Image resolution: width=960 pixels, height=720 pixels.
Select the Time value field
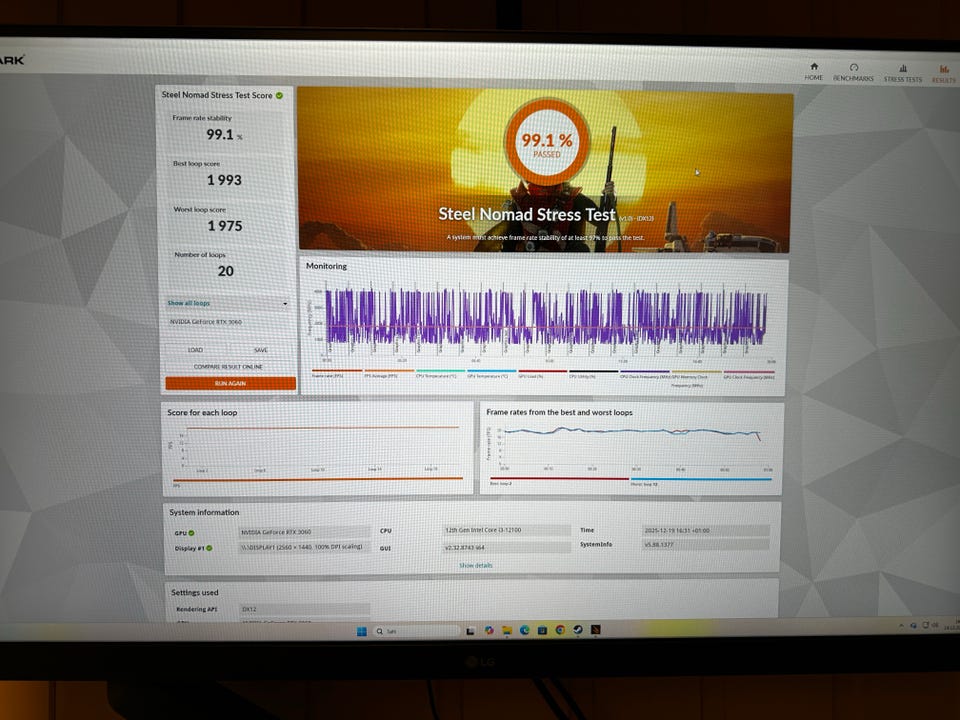(x=705, y=530)
